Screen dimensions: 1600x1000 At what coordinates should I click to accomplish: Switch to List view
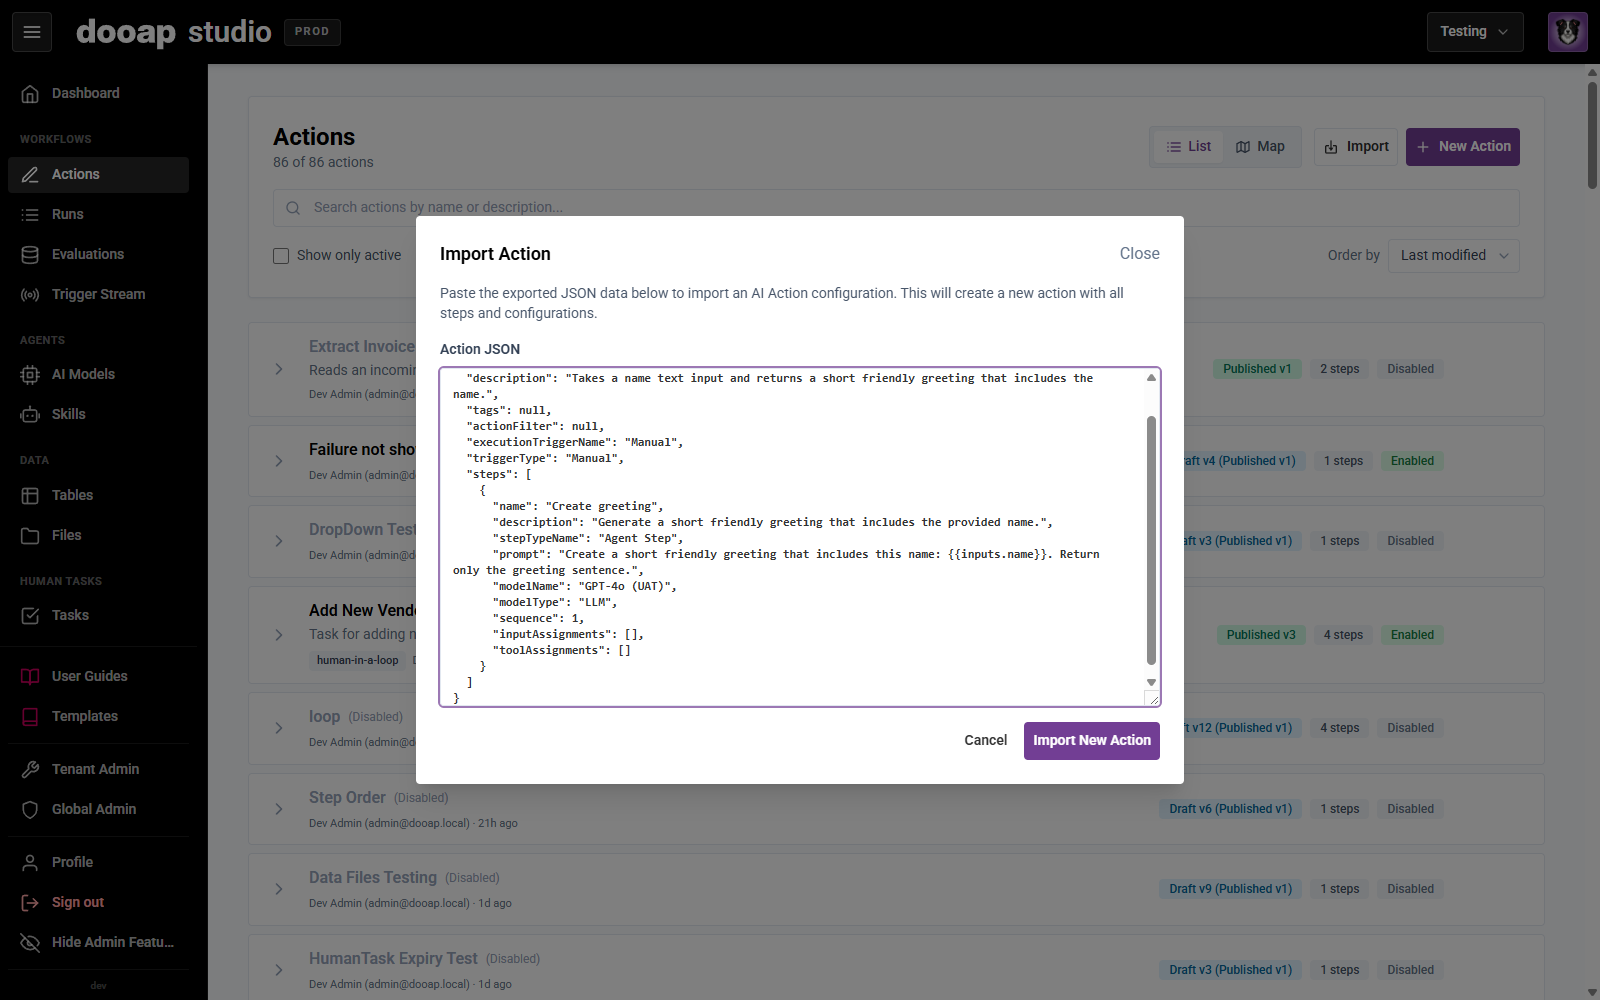point(1188,147)
